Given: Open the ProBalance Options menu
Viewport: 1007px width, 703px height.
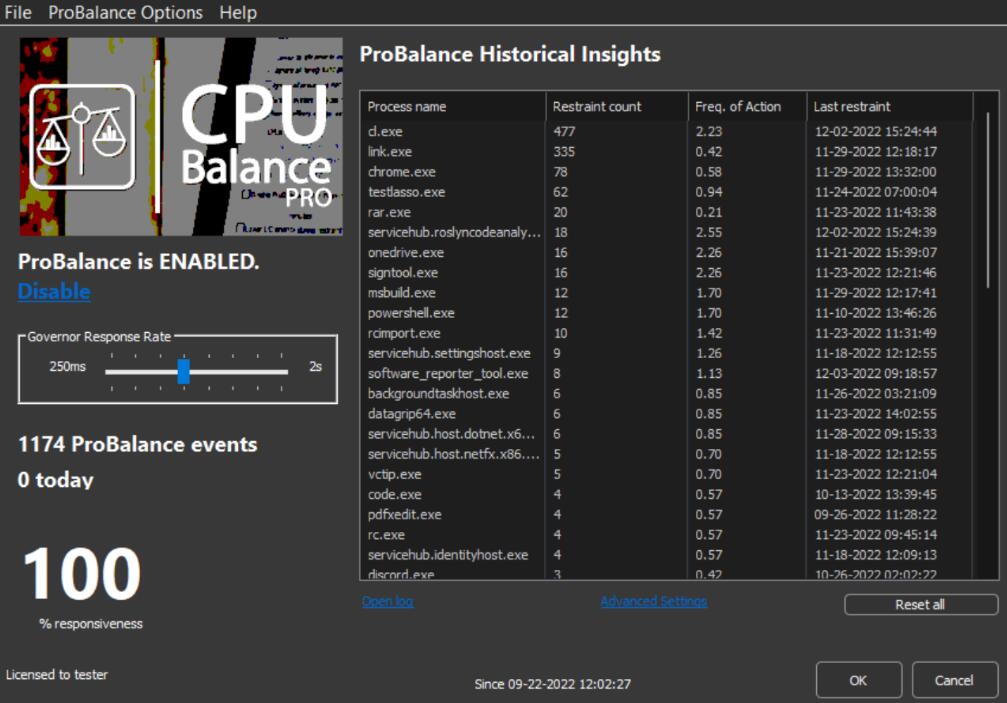Looking at the screenshot, I should [x=125, y=12].
